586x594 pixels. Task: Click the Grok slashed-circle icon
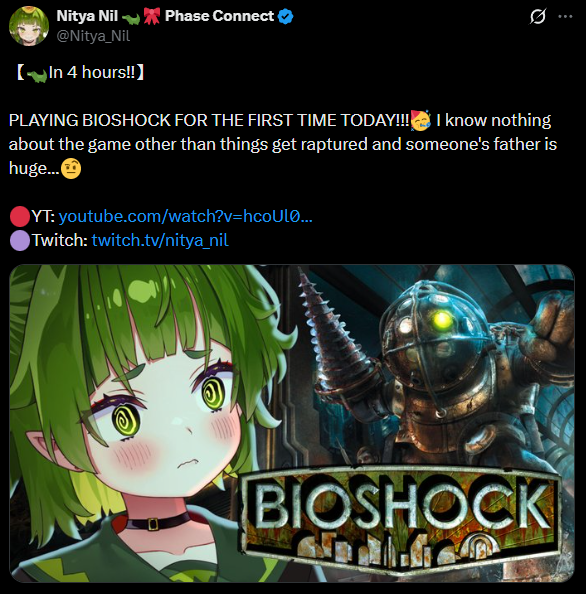538,16
